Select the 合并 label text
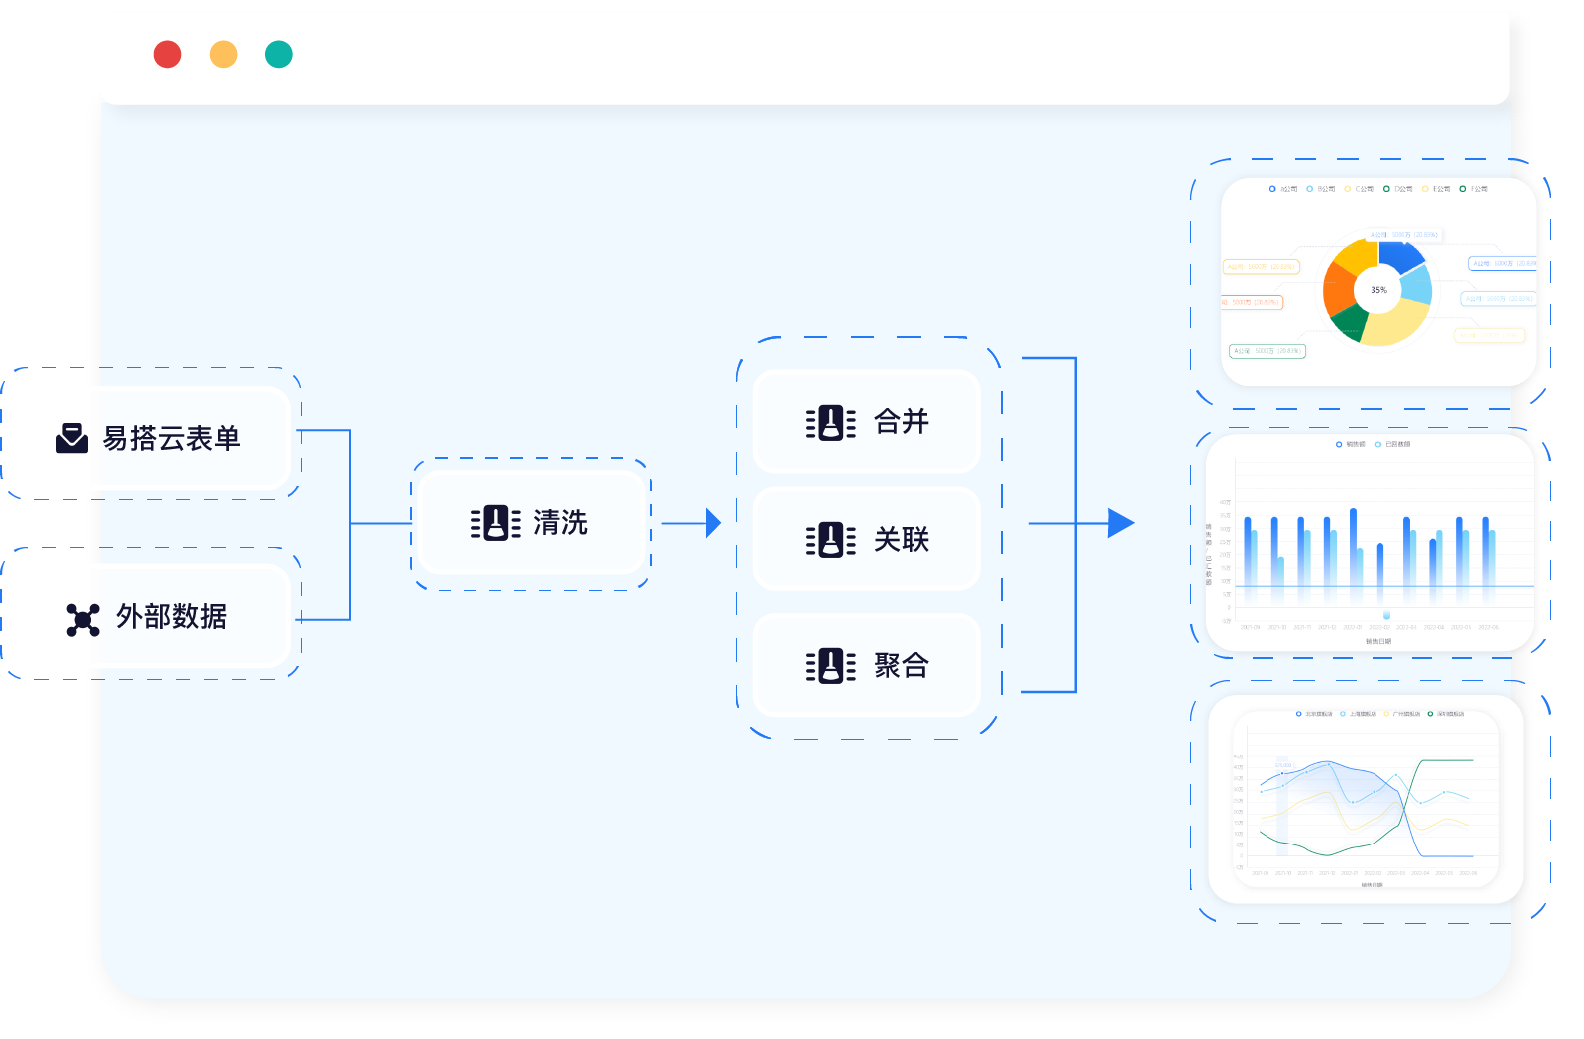The width and height of the screenshot is (1584, 1039). [x=901, y=421]
